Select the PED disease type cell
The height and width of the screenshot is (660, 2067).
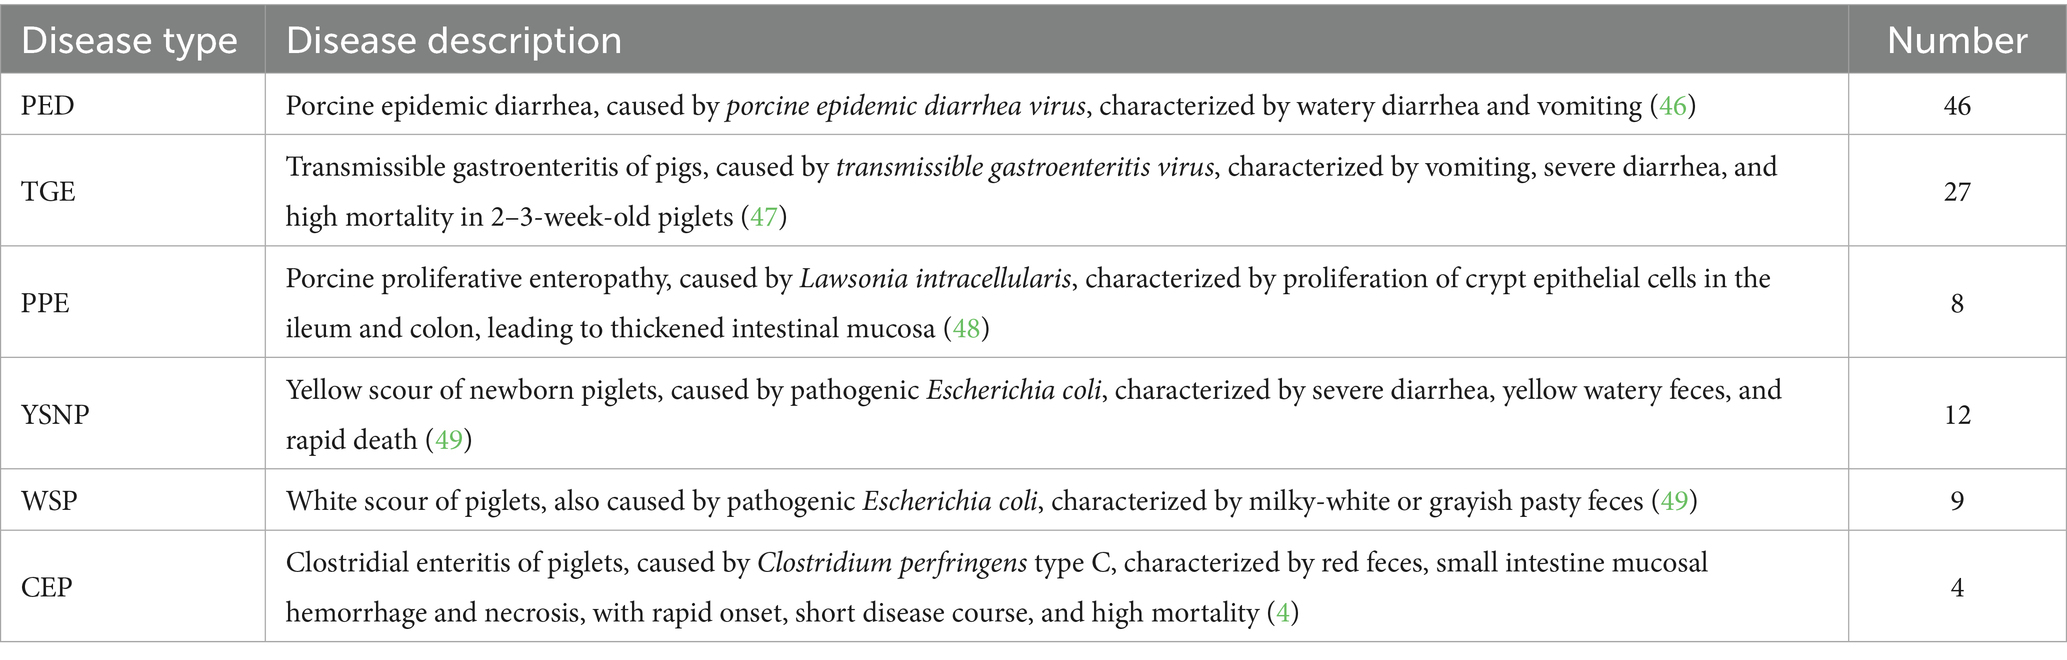tap(48, 105)
